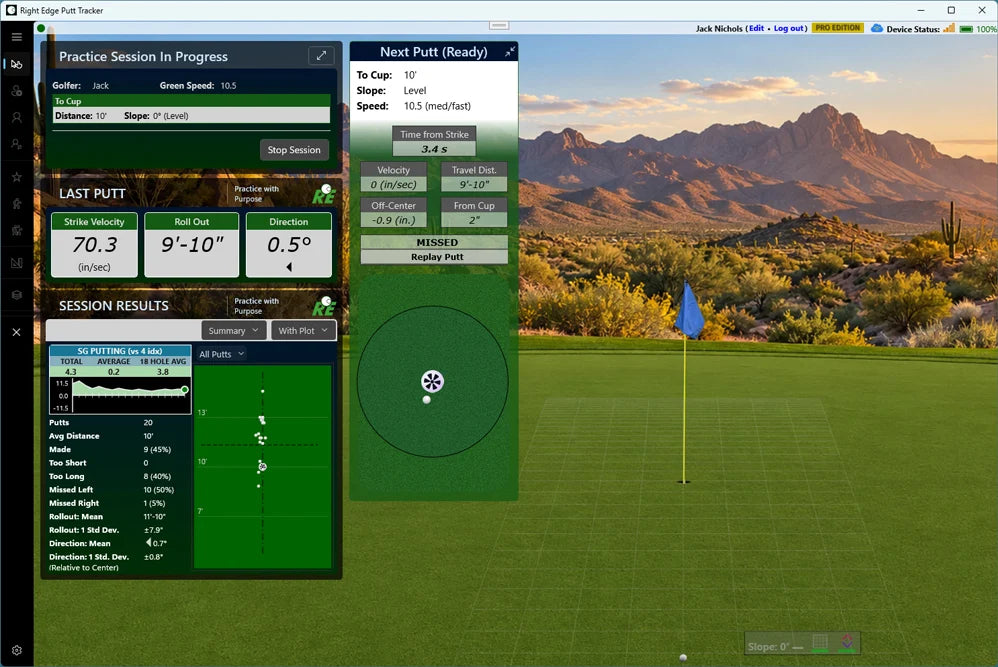Click the Too Long 8 (40%) row
Image resolution: width=998 pixels, height=667 pixels.
click(x=118, y=476)
